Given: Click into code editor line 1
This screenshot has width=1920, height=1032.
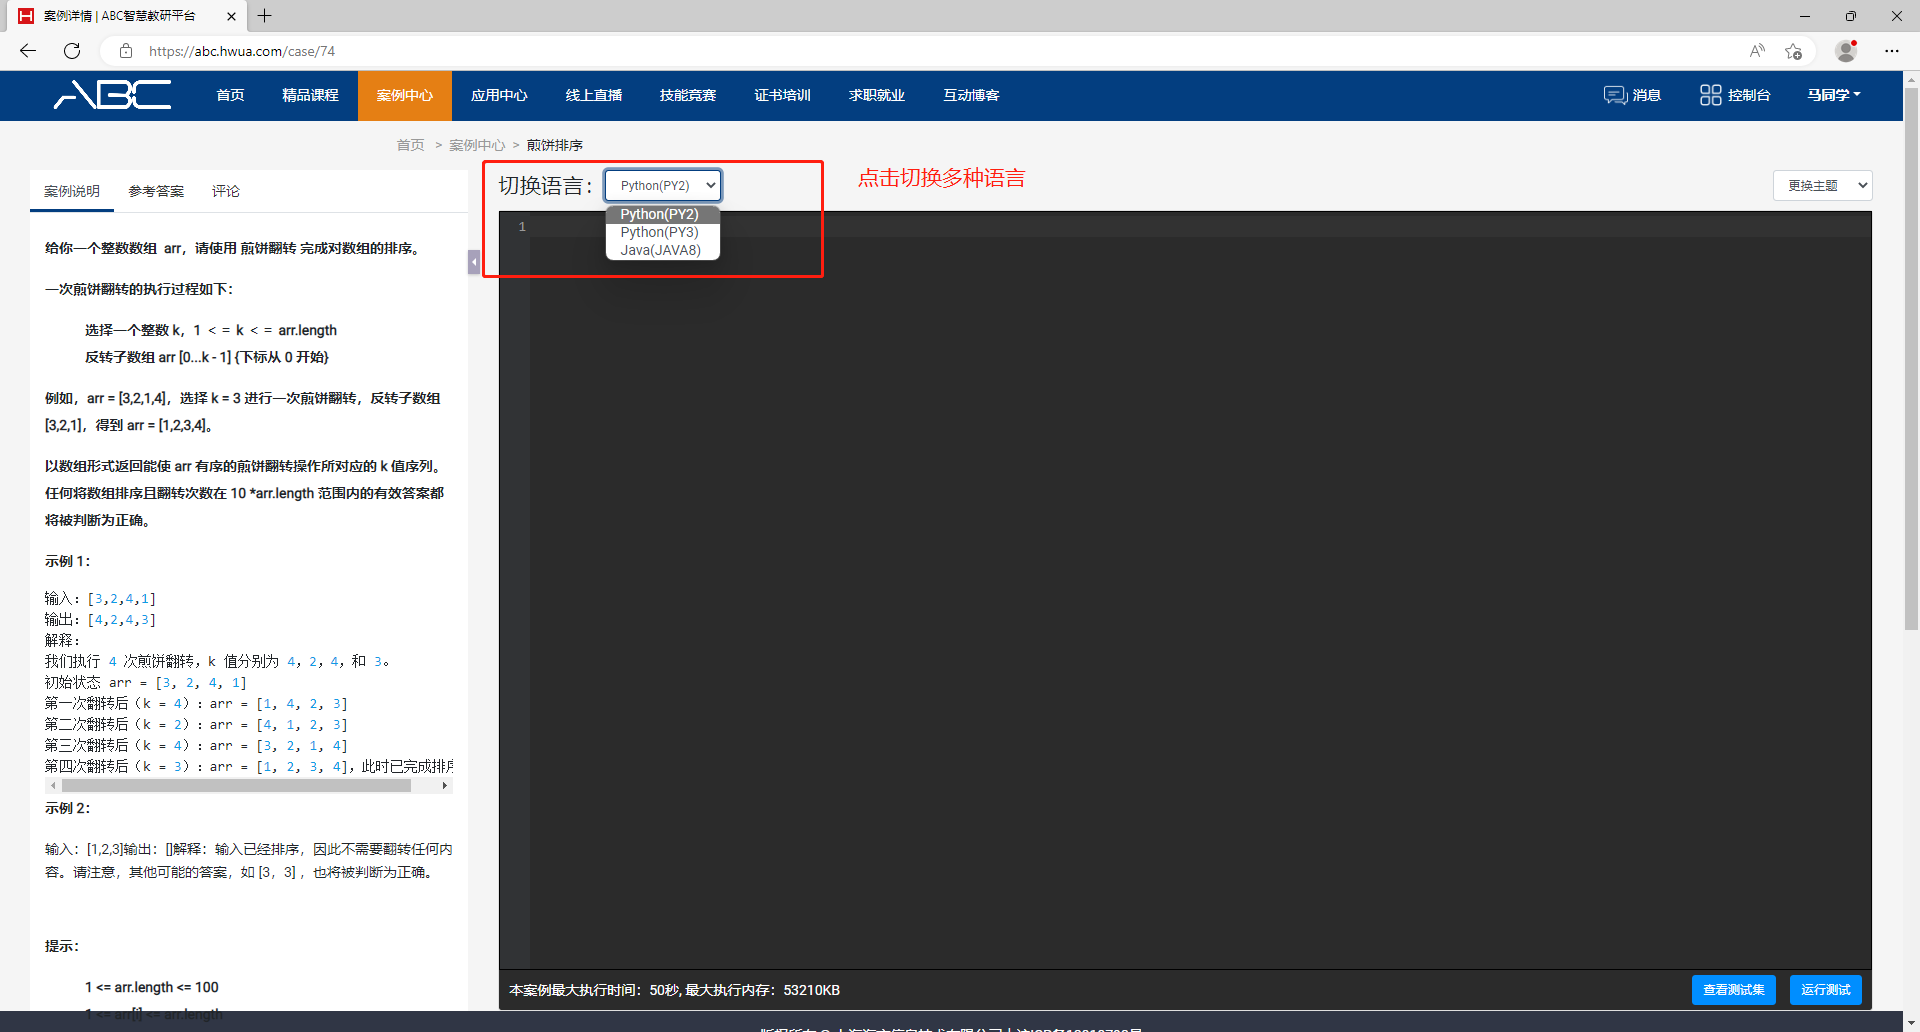Looking at the screenshot, I should tap(1200, 227).
